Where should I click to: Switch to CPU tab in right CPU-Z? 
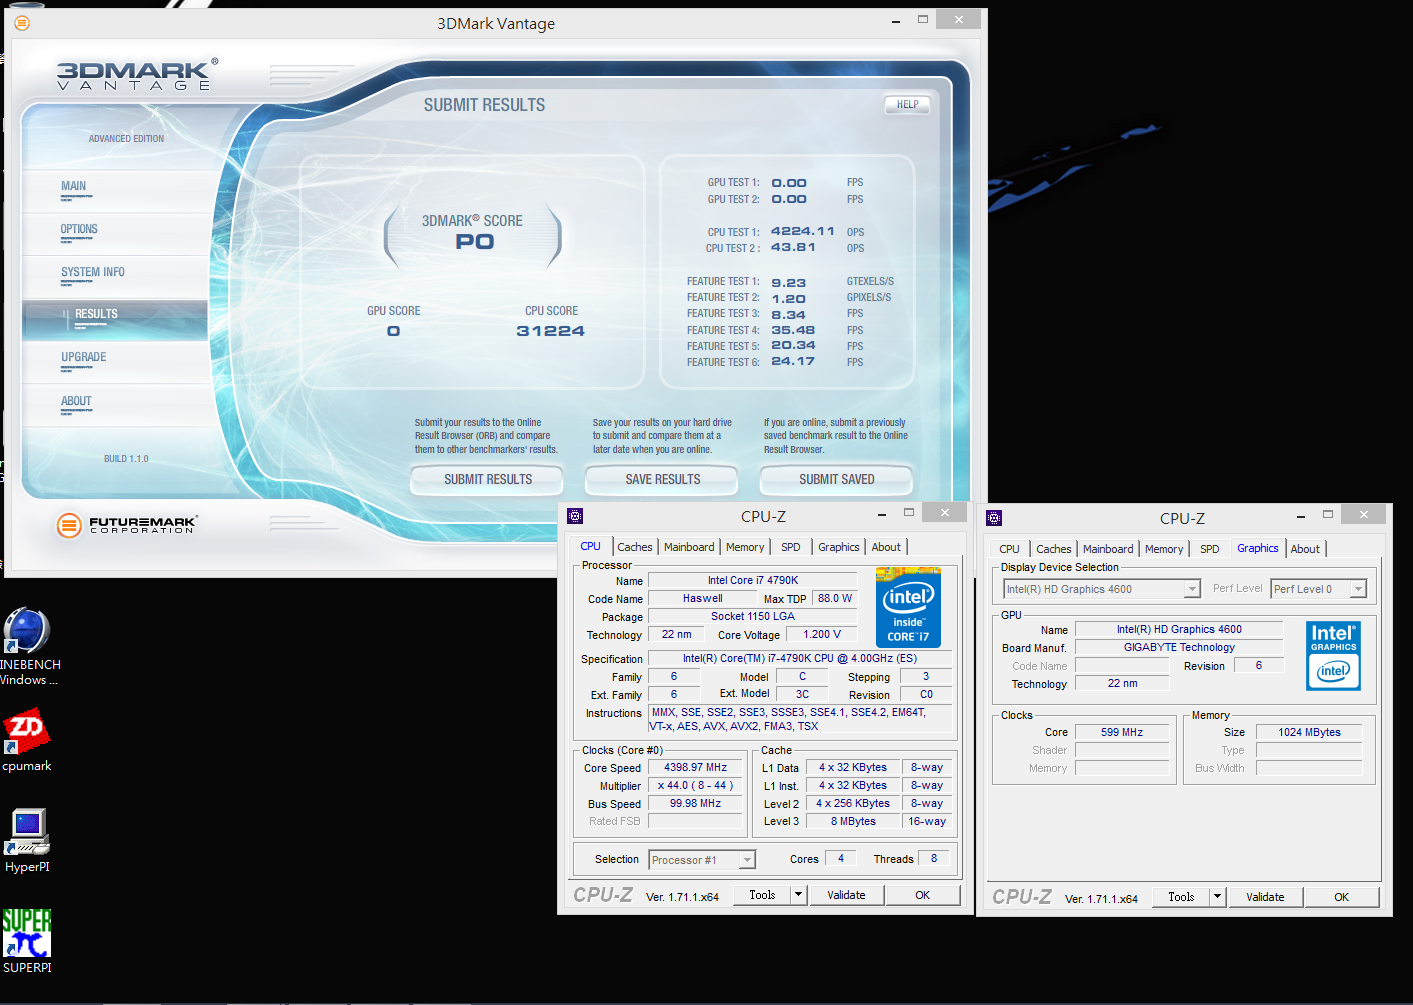1010,549
